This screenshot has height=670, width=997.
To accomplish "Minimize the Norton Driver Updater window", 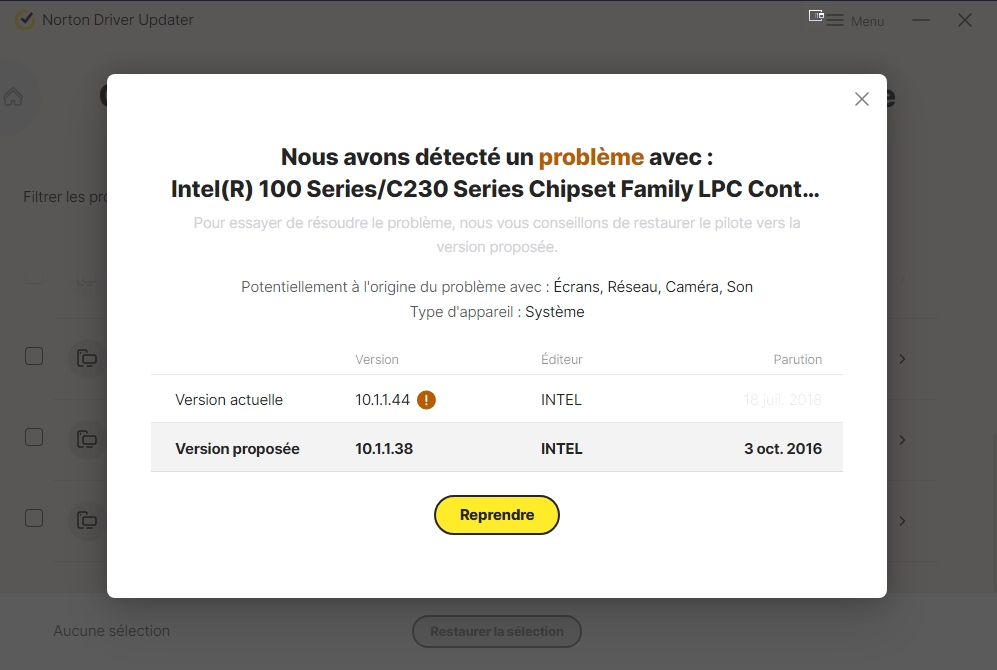I will coord(921,20).
